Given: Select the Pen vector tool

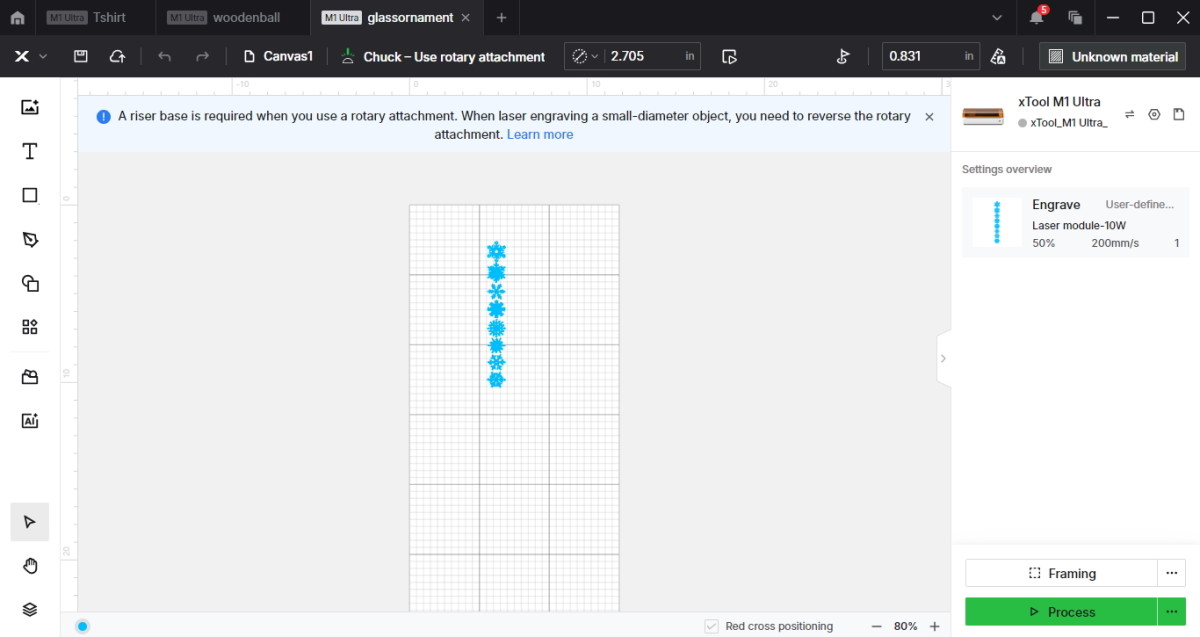Looking at the screenshot, I should [30, 239].
